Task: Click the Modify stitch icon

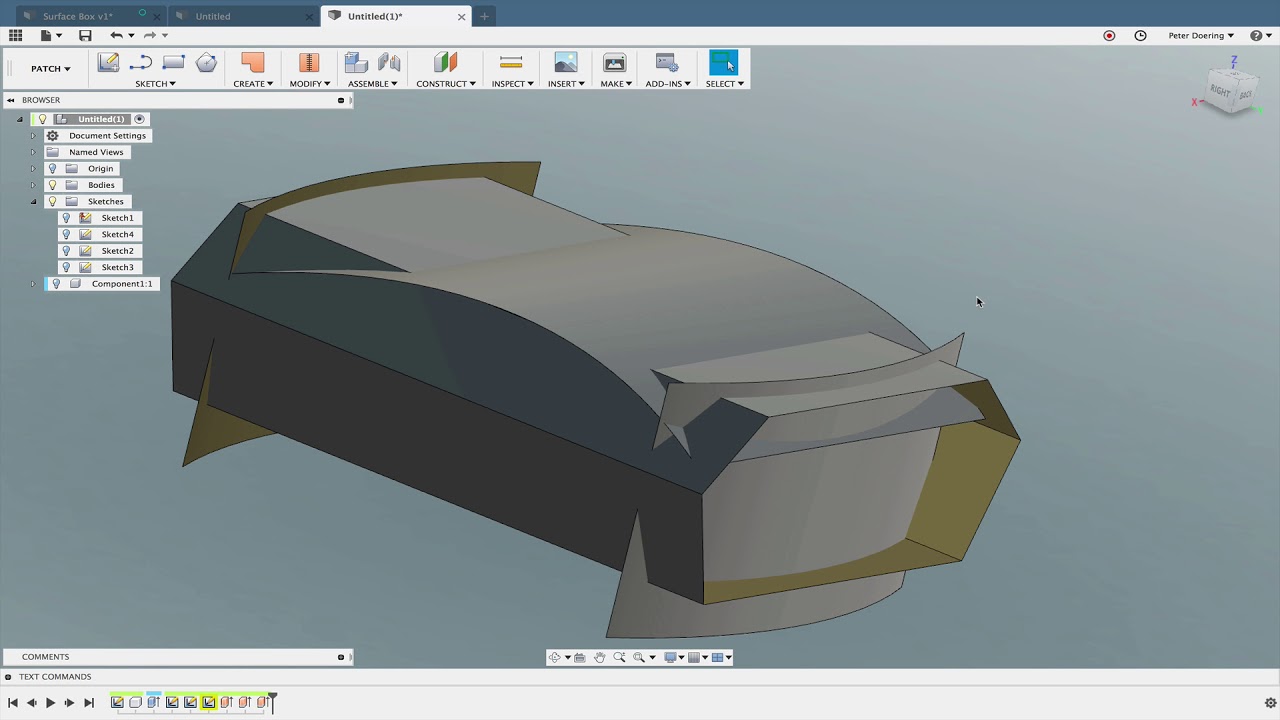Action: tap(309, 62)
